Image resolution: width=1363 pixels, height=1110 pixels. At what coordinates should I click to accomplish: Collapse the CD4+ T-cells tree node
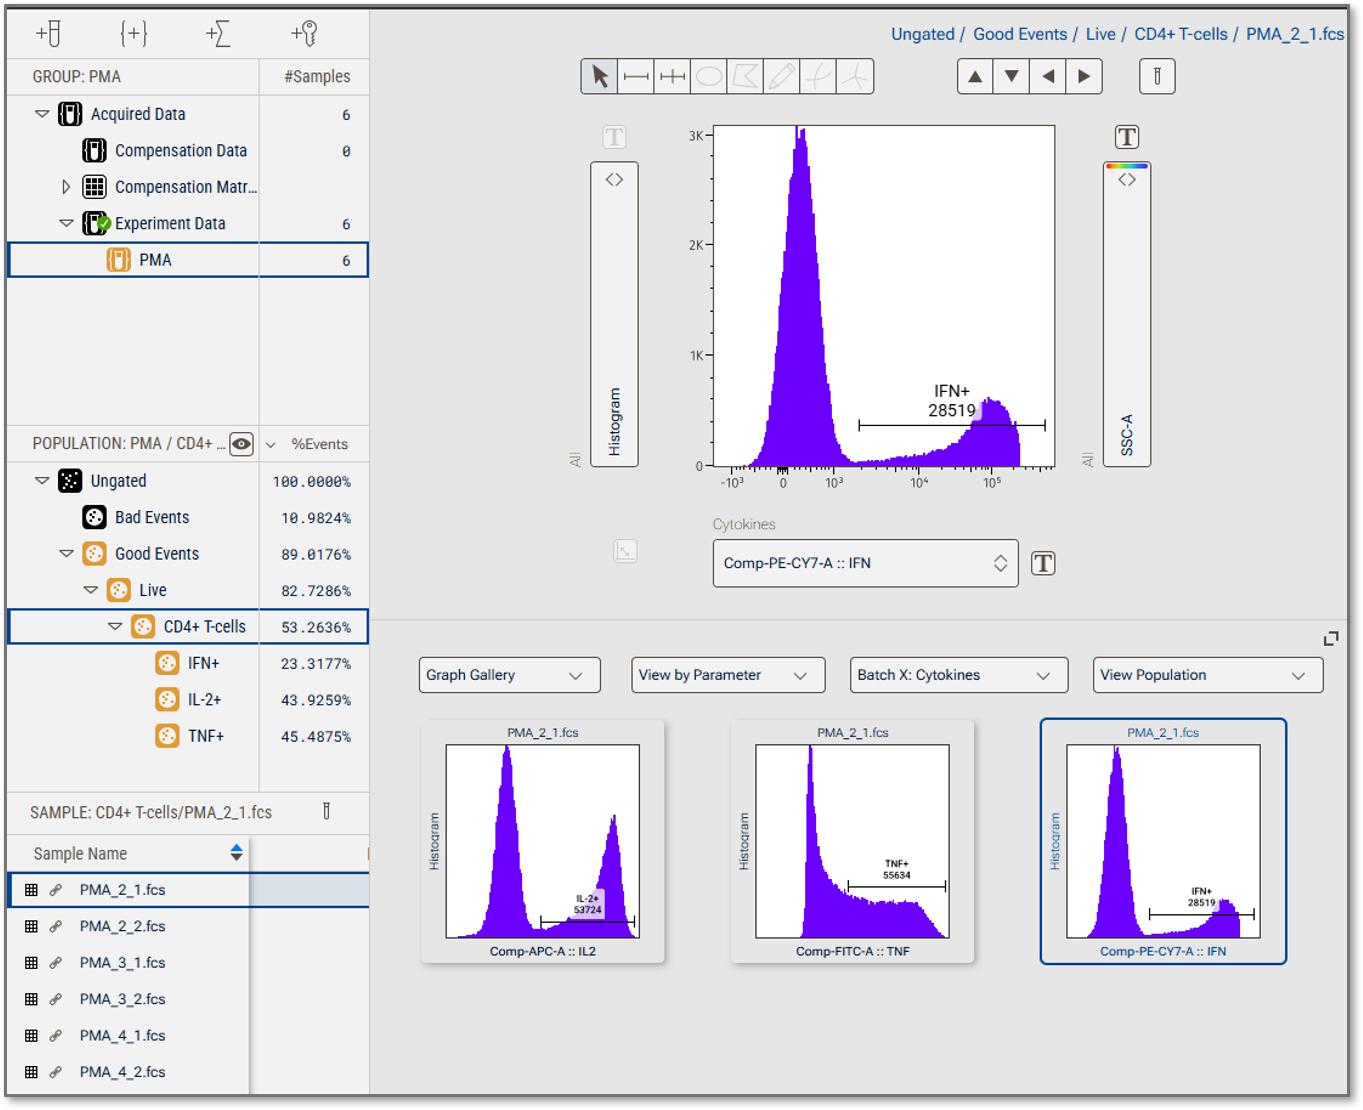[x=115, y=627]
